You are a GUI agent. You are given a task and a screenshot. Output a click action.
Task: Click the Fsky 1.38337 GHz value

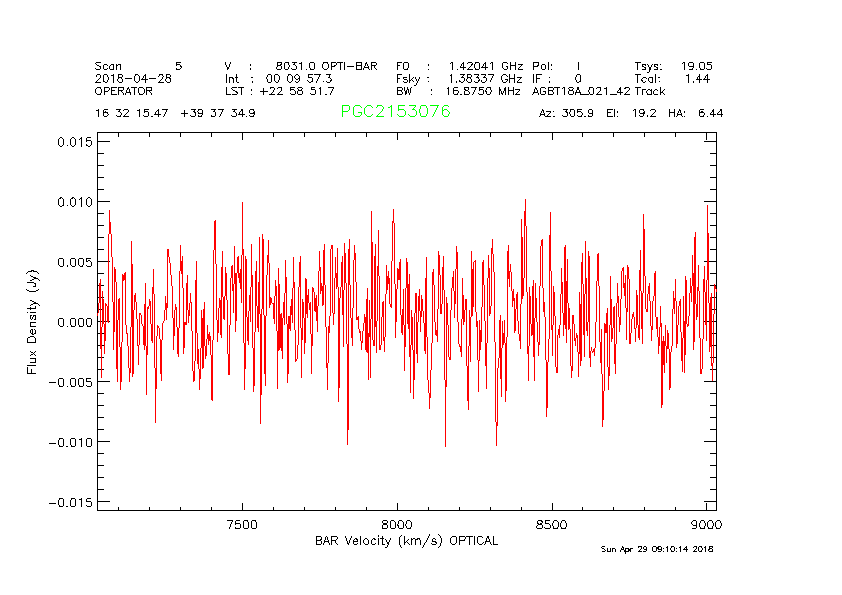(x=459, y=78)
